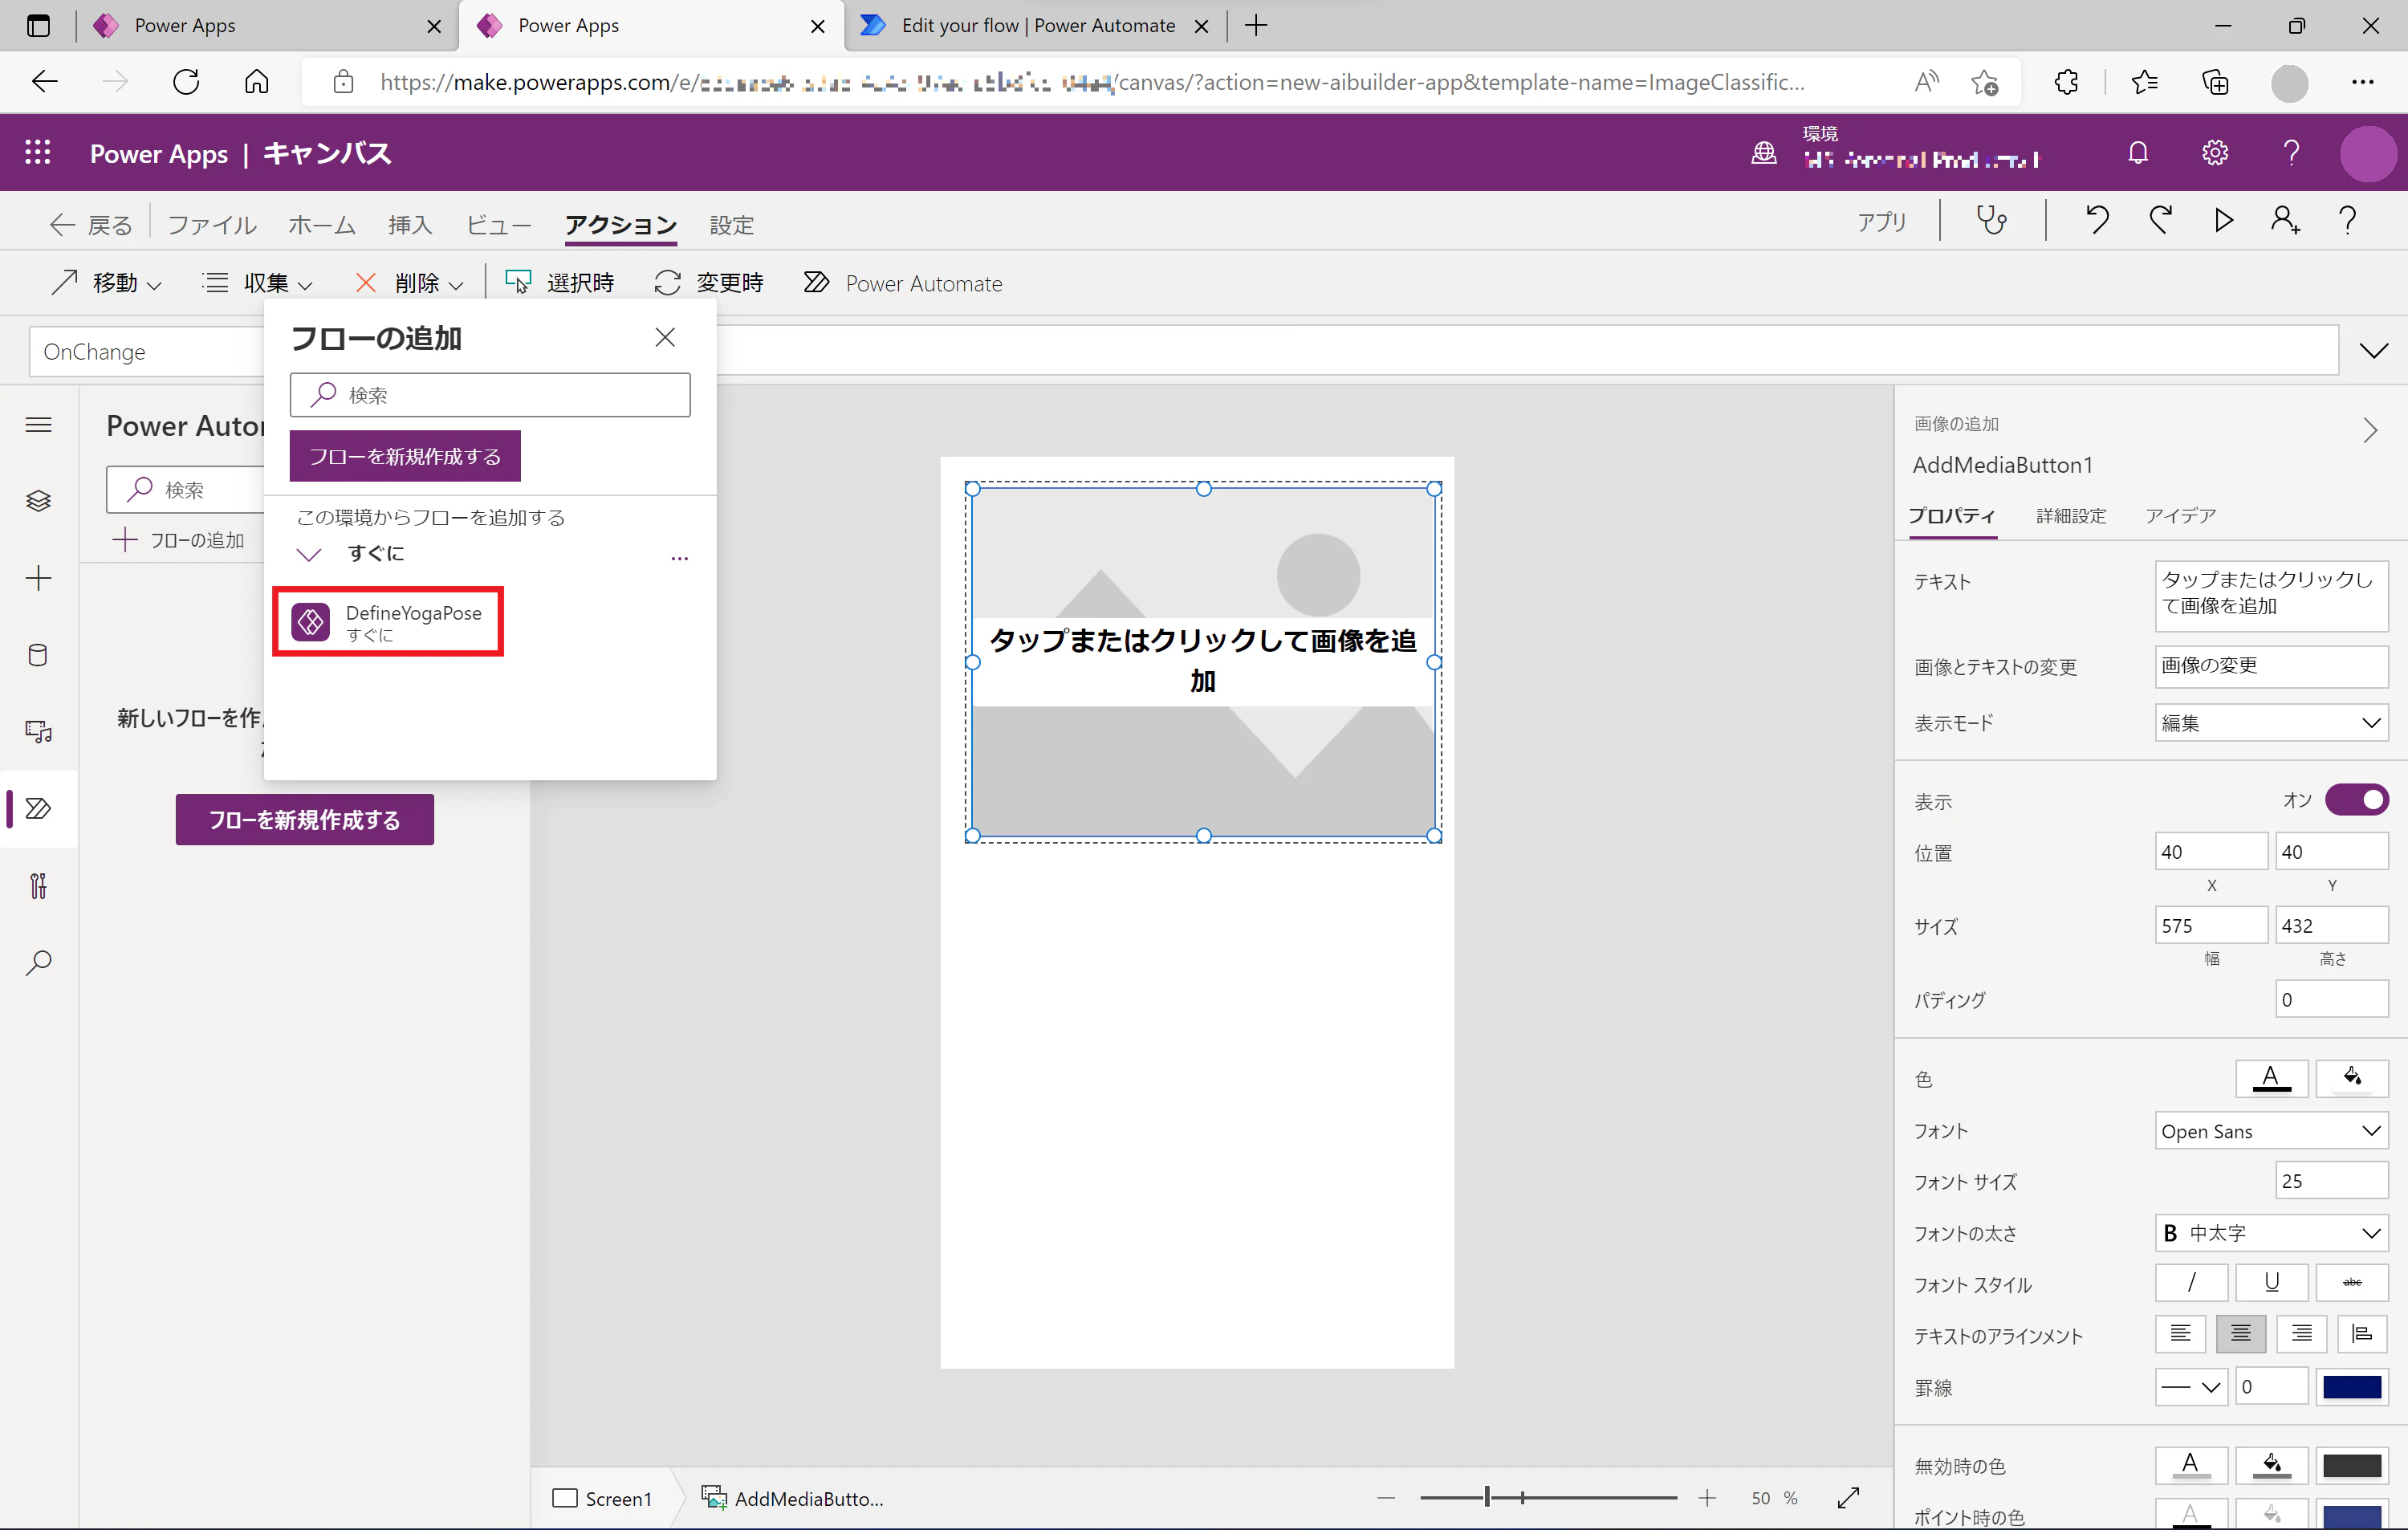Open the Advanced tools sidebar icon
This screenshot has height=1530, width=2408.
(38, 885)
